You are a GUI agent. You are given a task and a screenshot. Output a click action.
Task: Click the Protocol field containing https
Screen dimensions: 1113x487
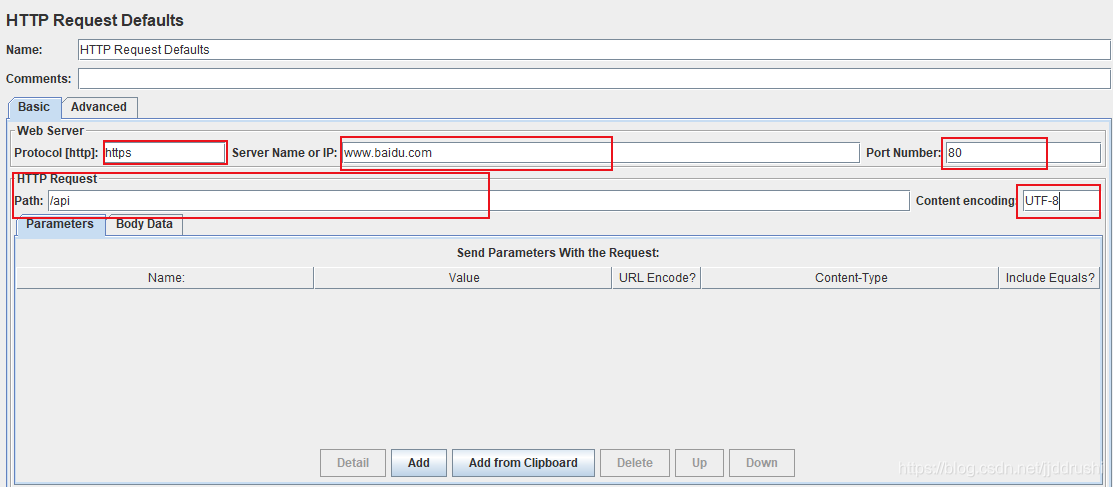pyautogui.click(x=164, y=153)
